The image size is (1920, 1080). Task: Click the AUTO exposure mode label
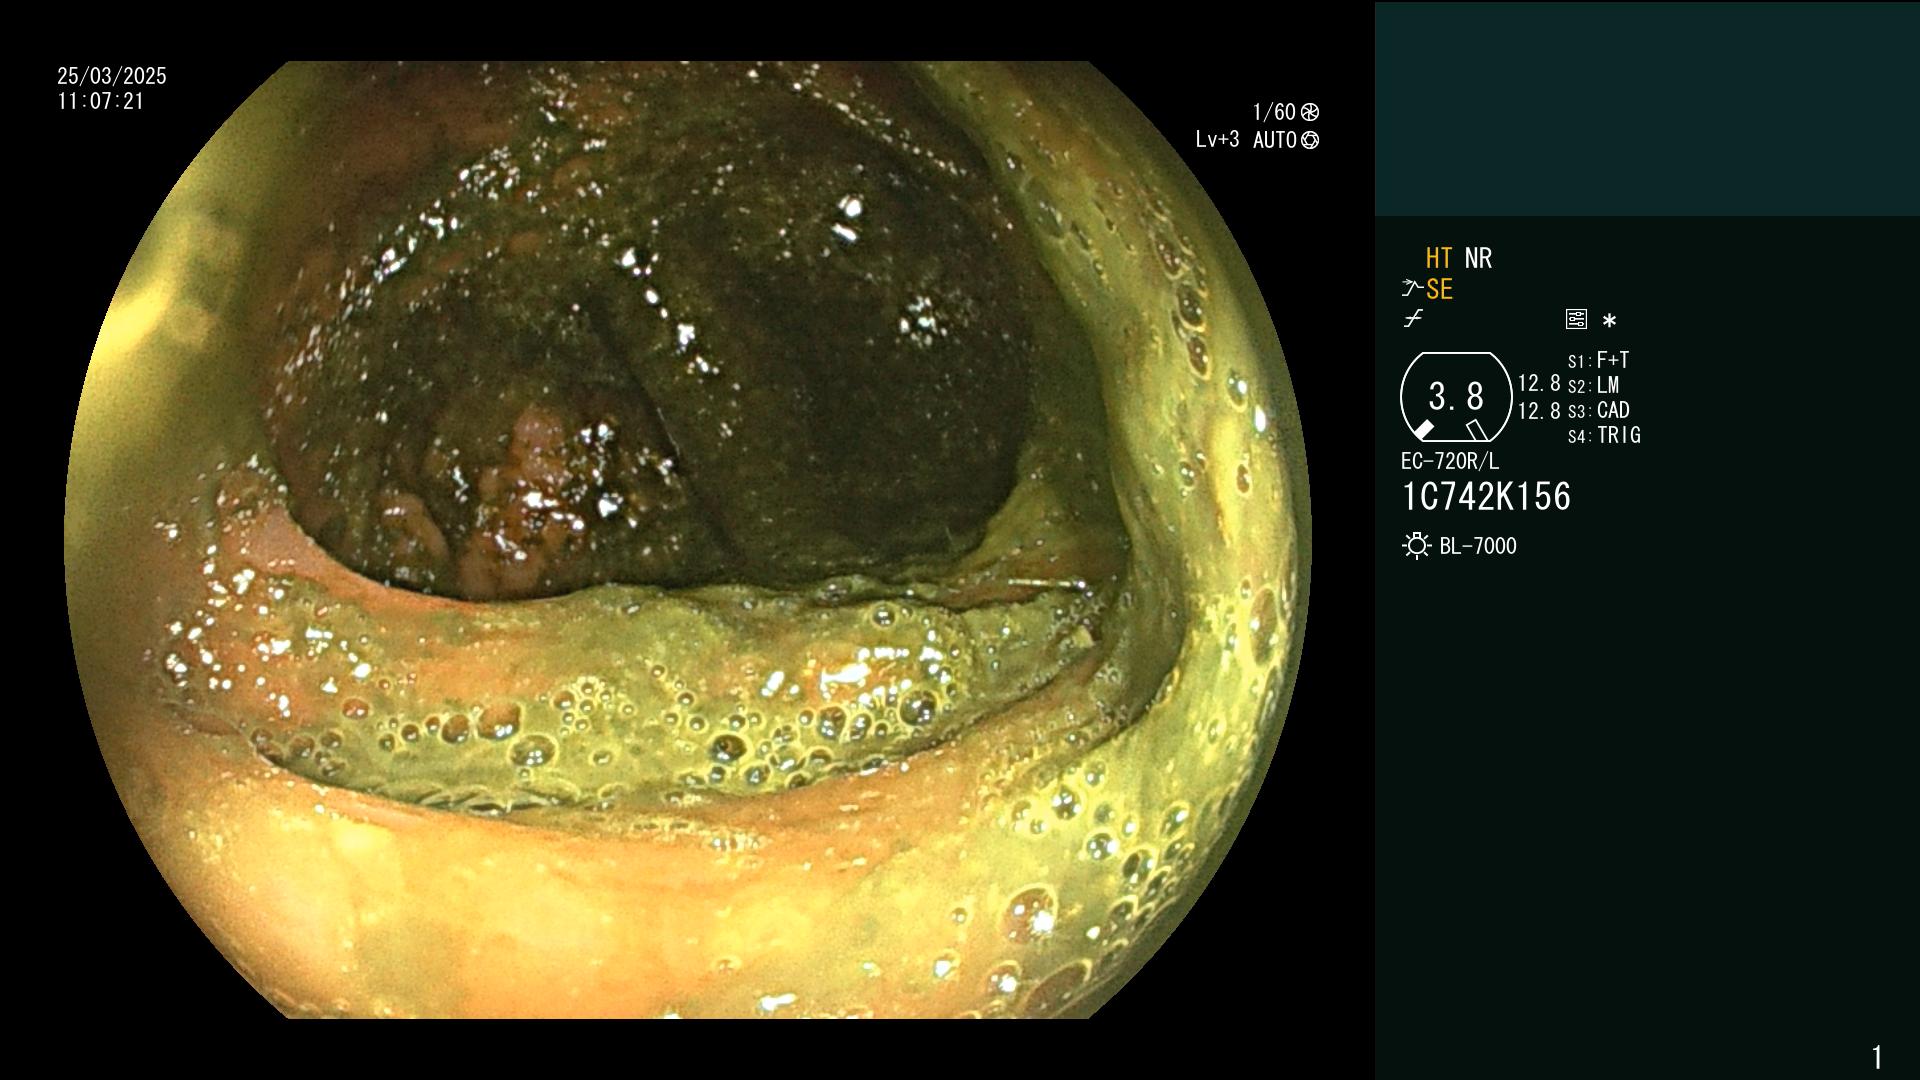pos(1275,140)
